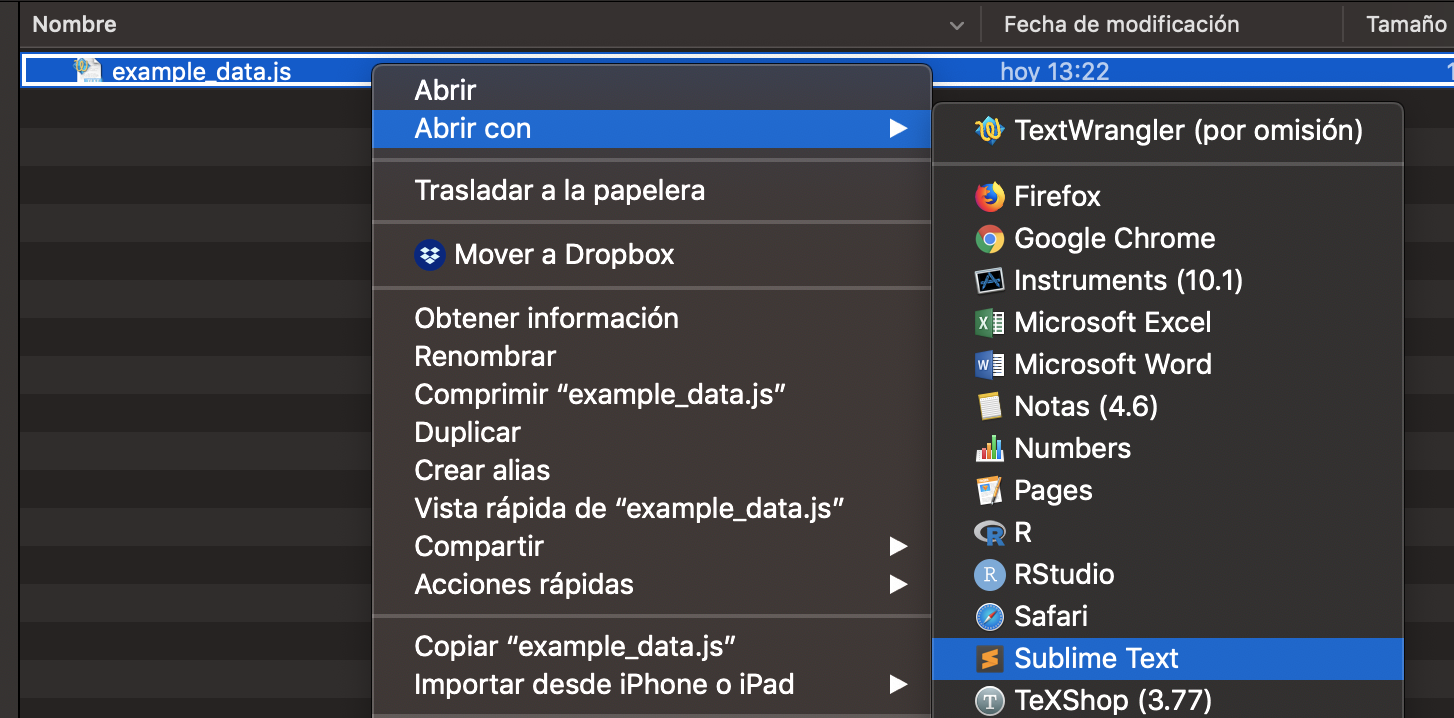The height and width of the screenshot is (718, 1454).
Task: Click the Microsoft Excel icon
Action: [x=989, y=323]
